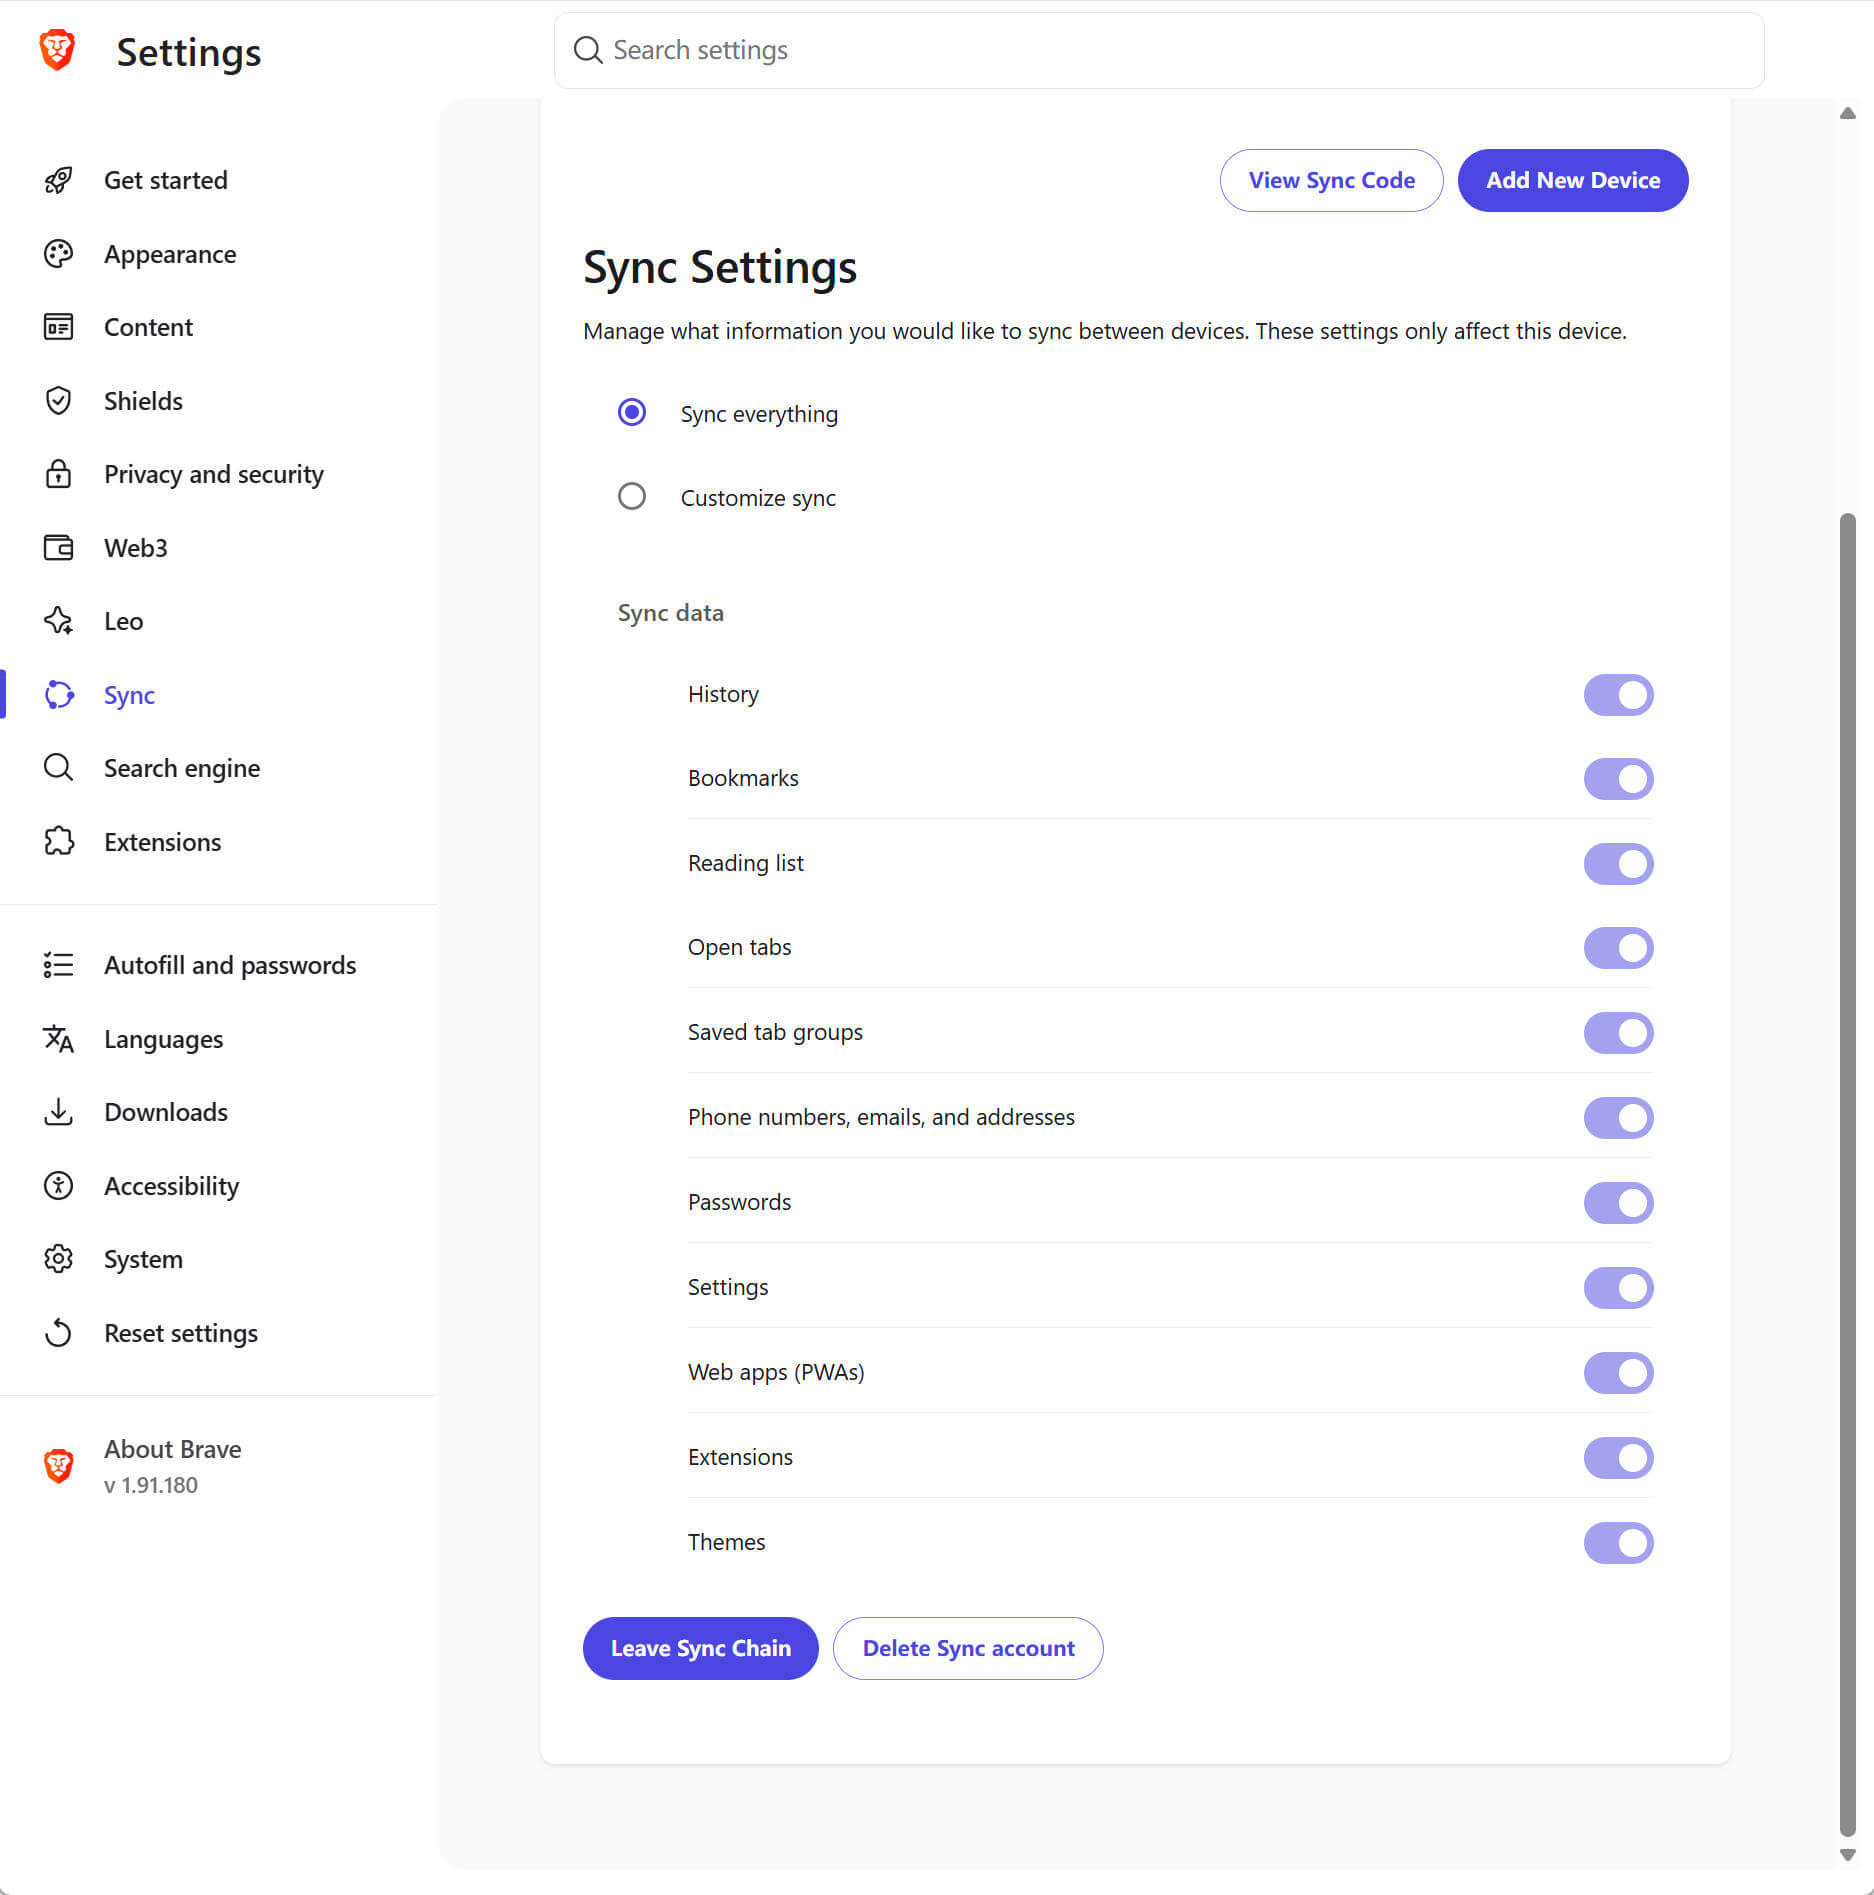Click the vertical scrollbar thumb
The width and height of the screenshot is (1874, 1895).
pyautogui.click(x=1847, y=1175)
